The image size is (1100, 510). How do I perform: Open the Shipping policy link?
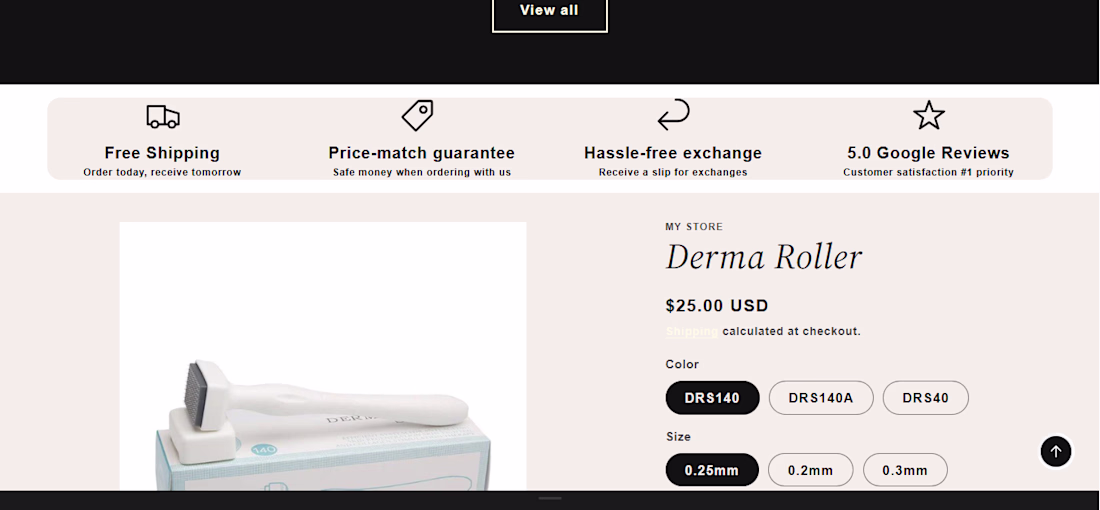pos(691,331)
